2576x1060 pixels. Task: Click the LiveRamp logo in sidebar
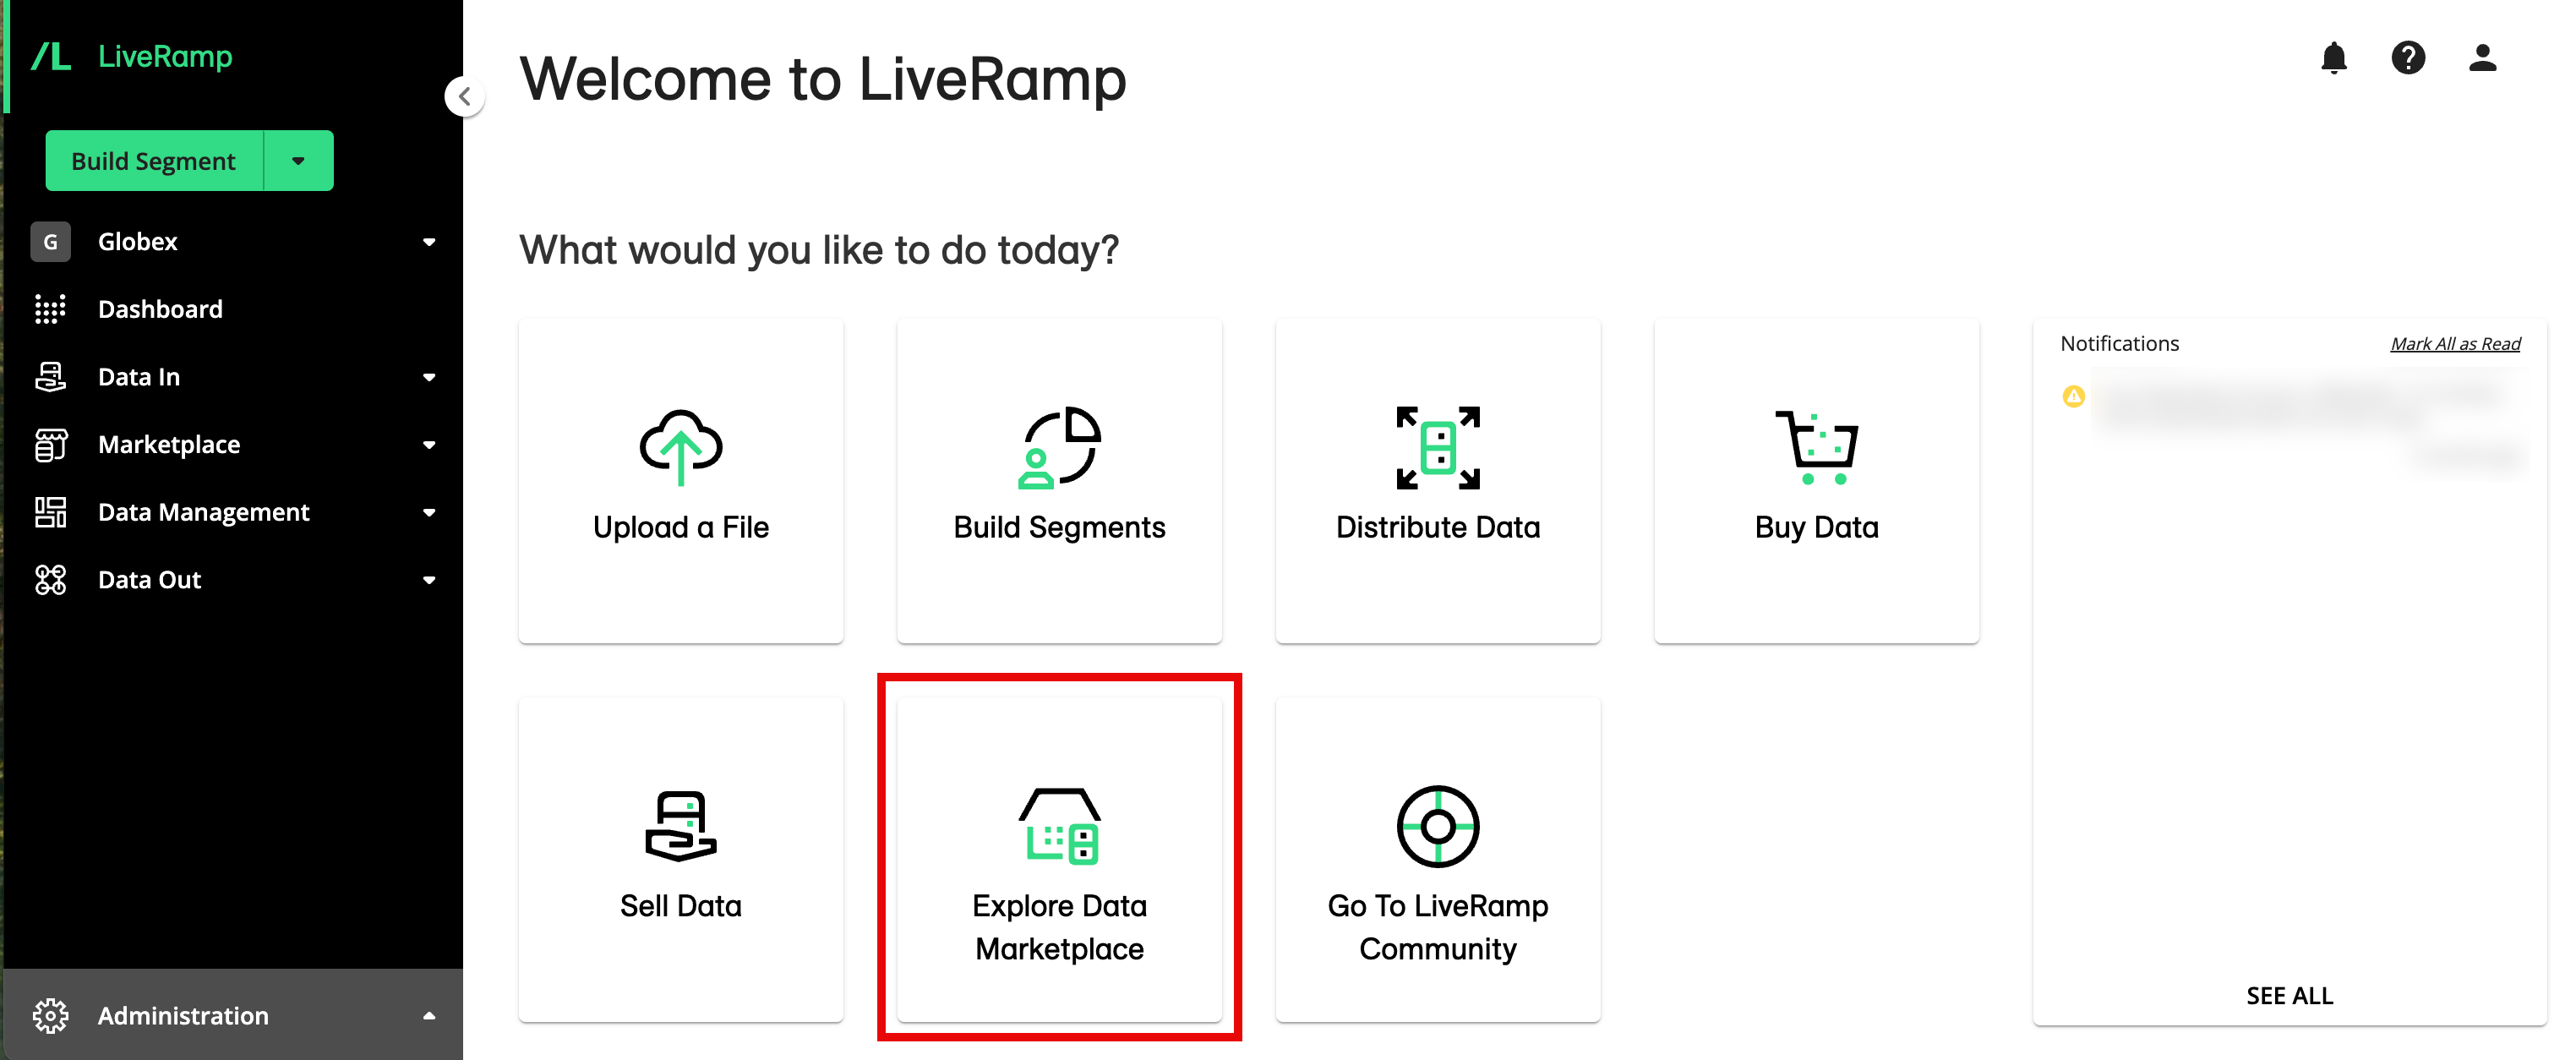(x=51, y=56)
